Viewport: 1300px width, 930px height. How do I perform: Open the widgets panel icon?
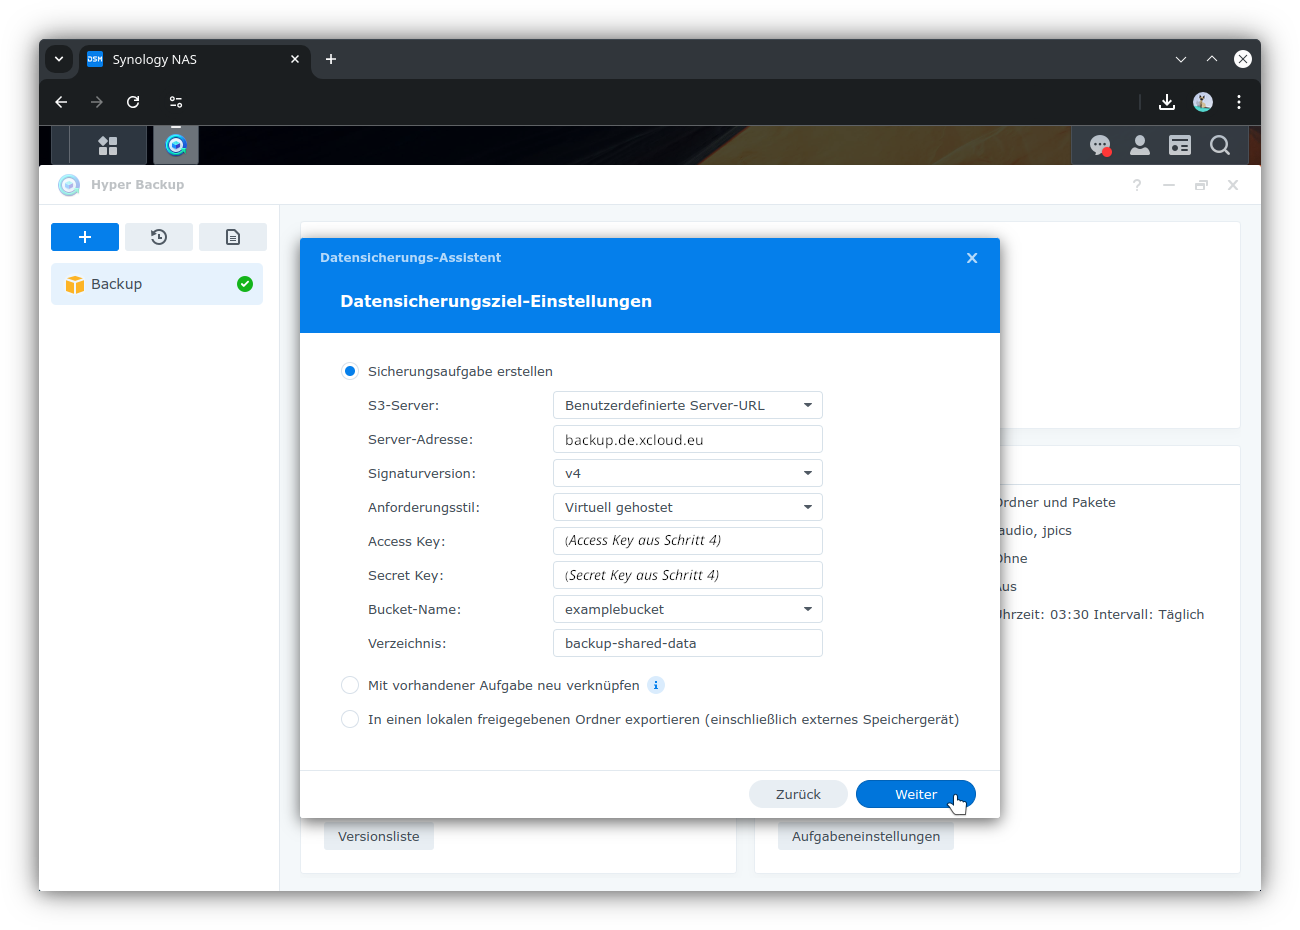[x=1180, y=145]
